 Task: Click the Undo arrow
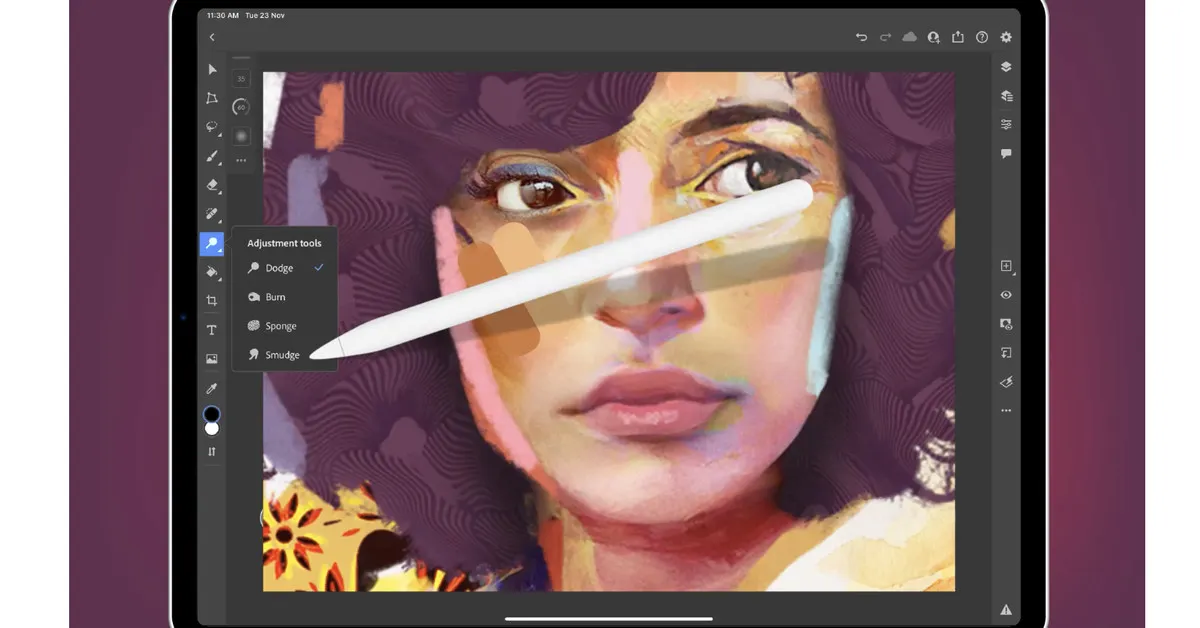pos(861,37)
